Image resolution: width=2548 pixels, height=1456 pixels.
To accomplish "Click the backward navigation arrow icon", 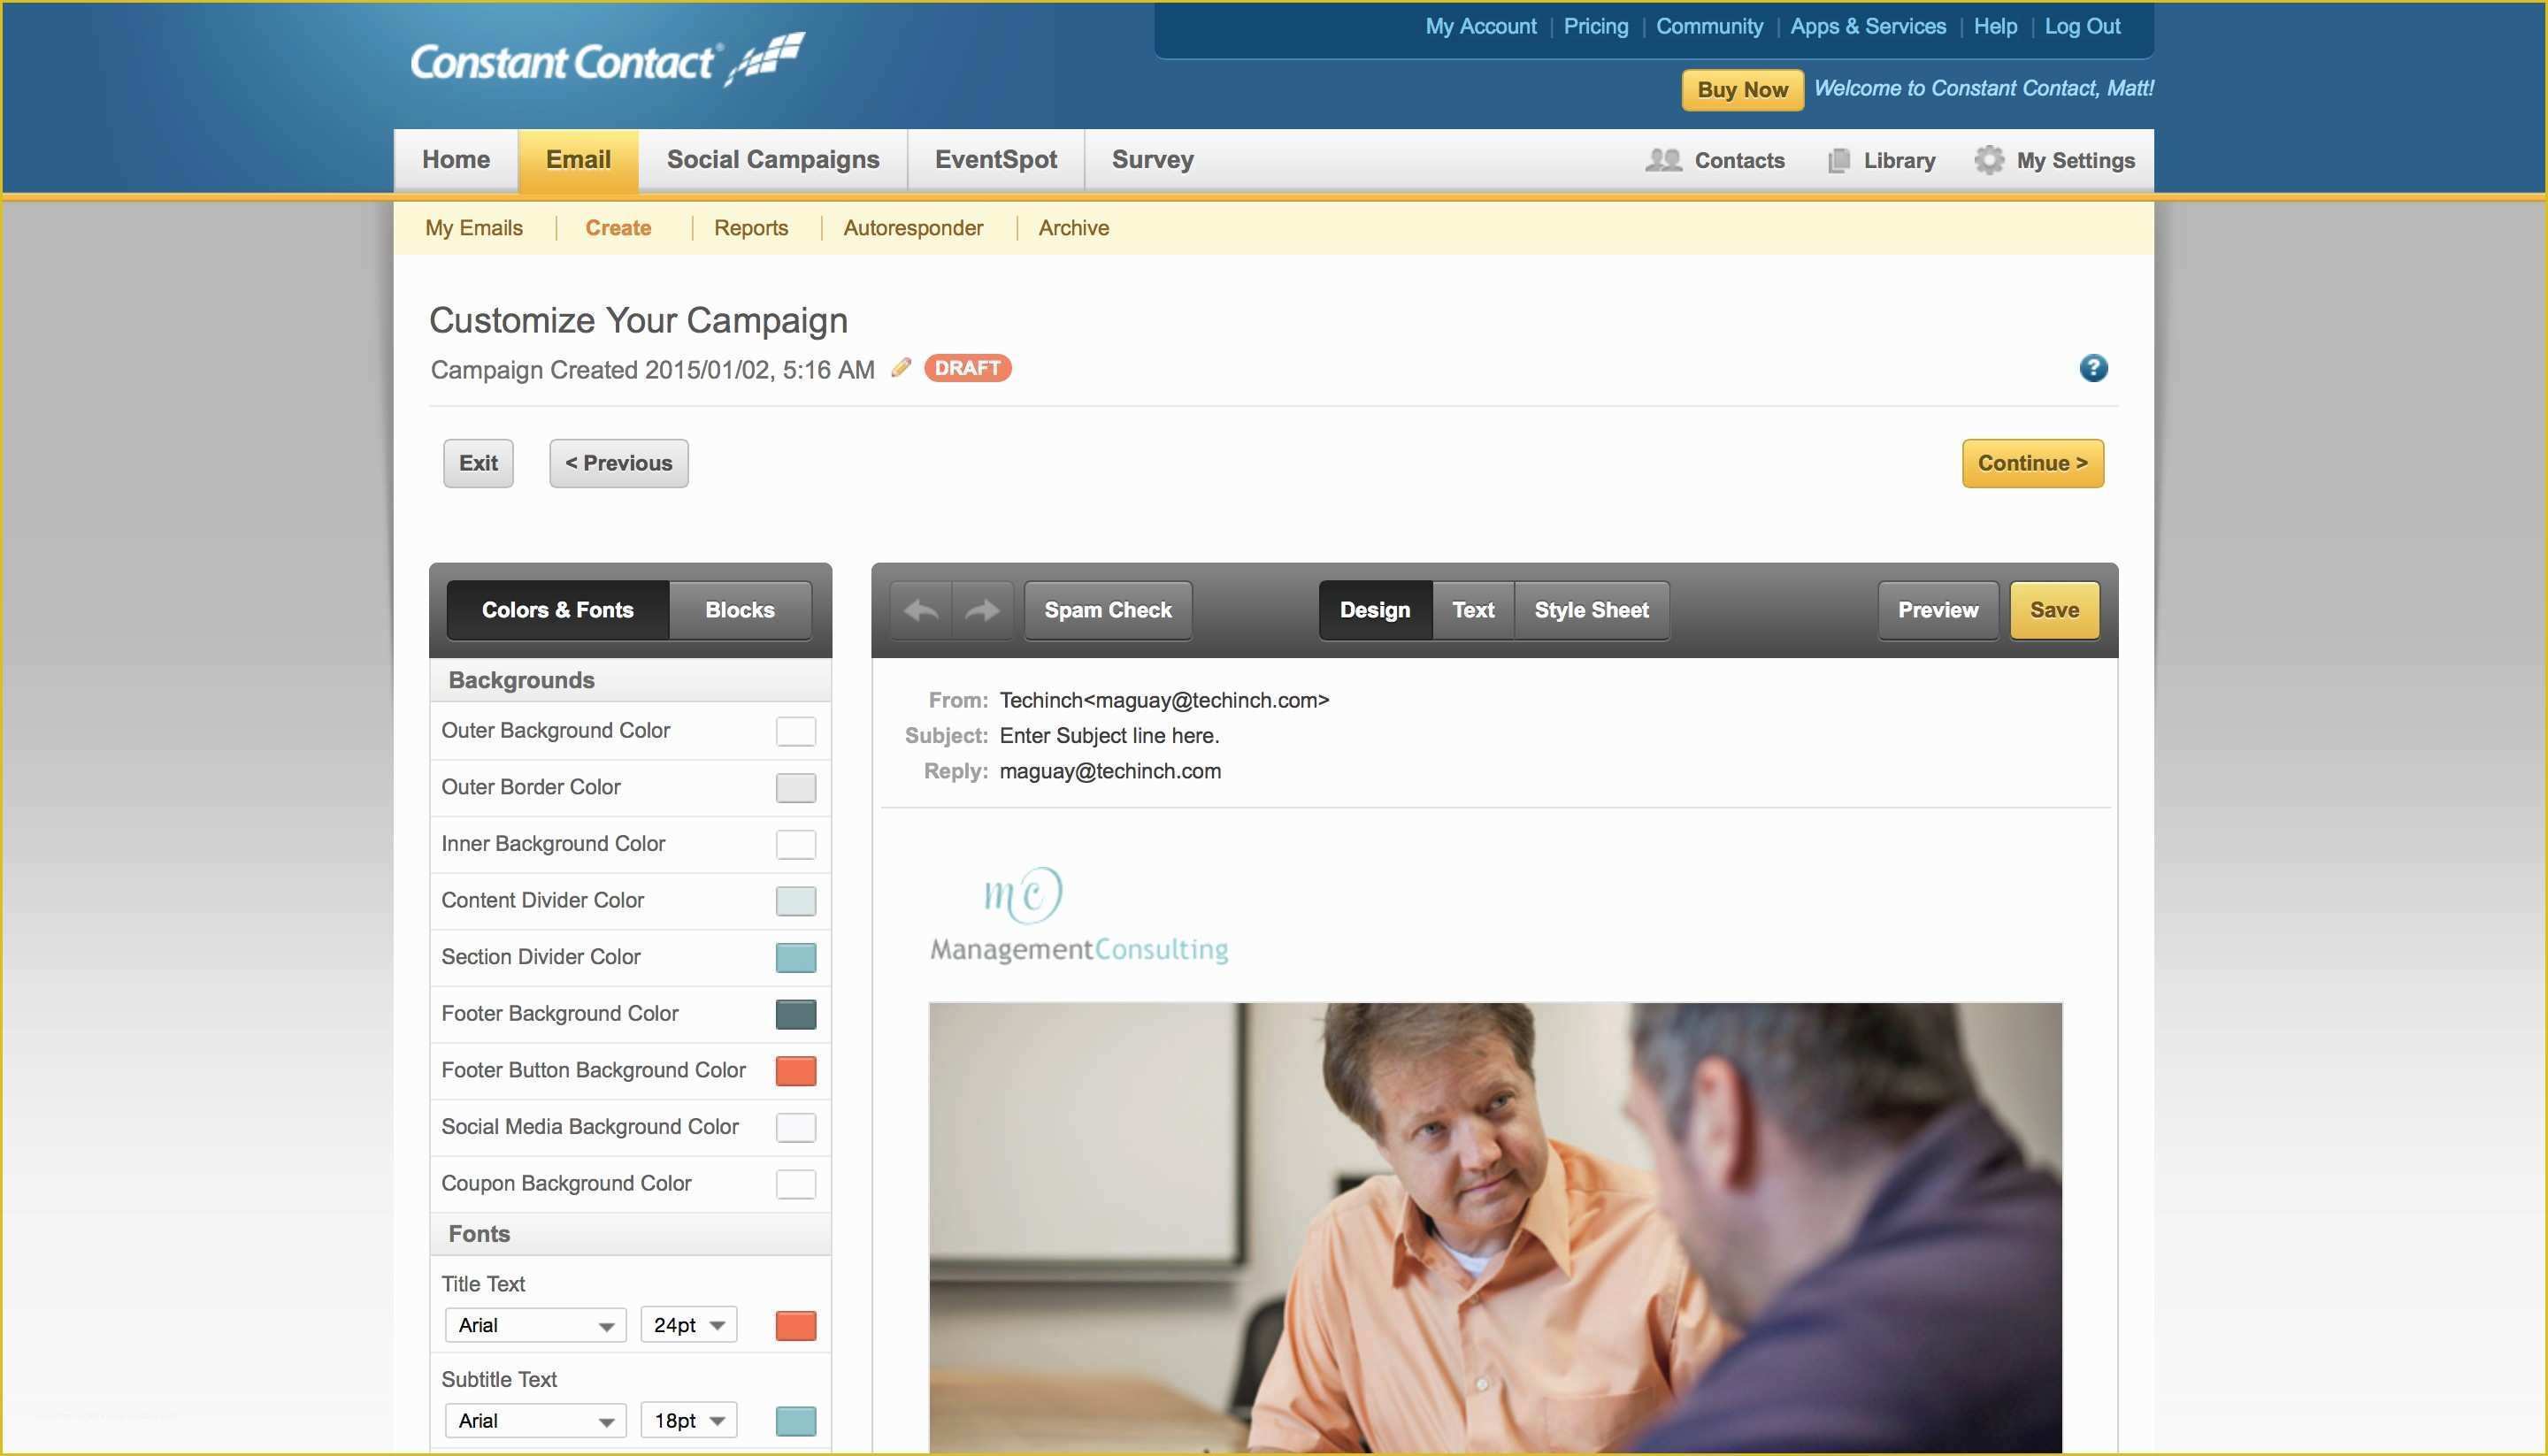I will [920, 609].
